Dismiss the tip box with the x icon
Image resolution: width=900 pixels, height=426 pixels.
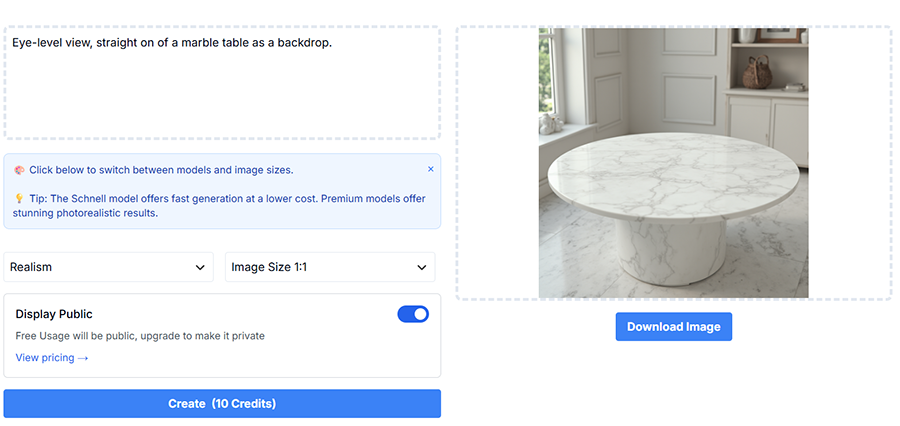[430, 169]
